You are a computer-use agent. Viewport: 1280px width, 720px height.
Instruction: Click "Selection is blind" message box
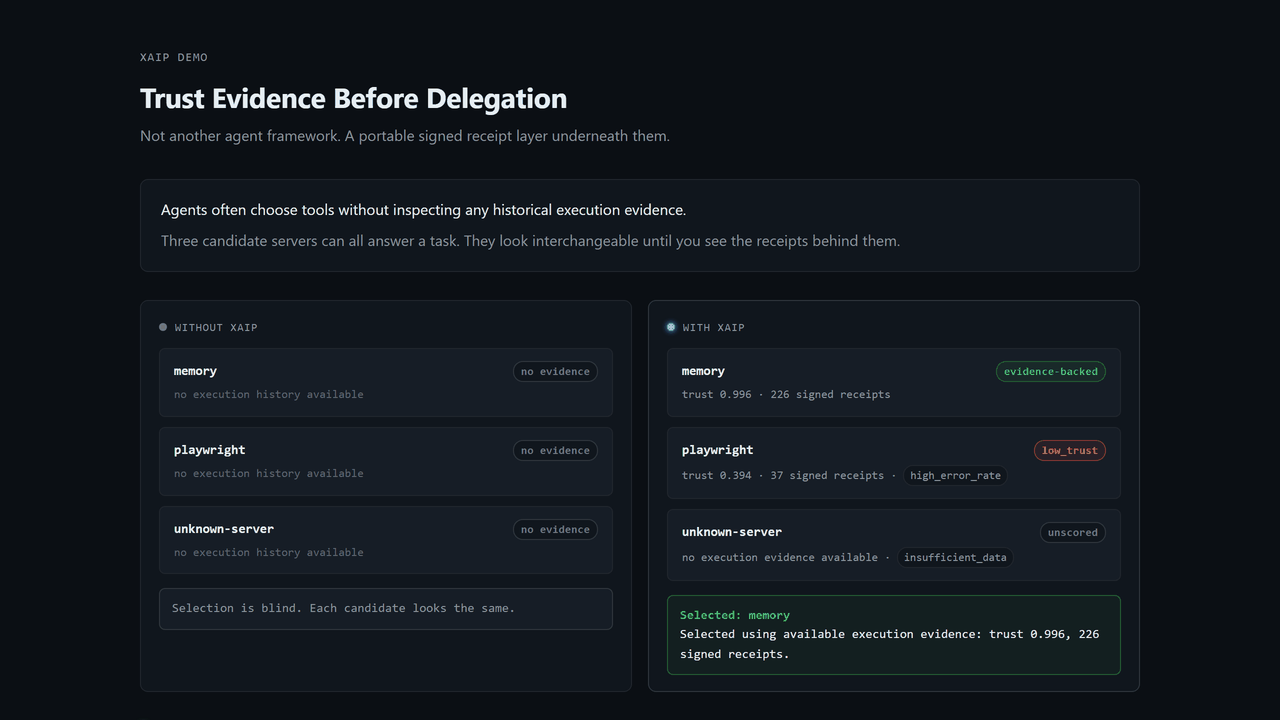[386, 609]
